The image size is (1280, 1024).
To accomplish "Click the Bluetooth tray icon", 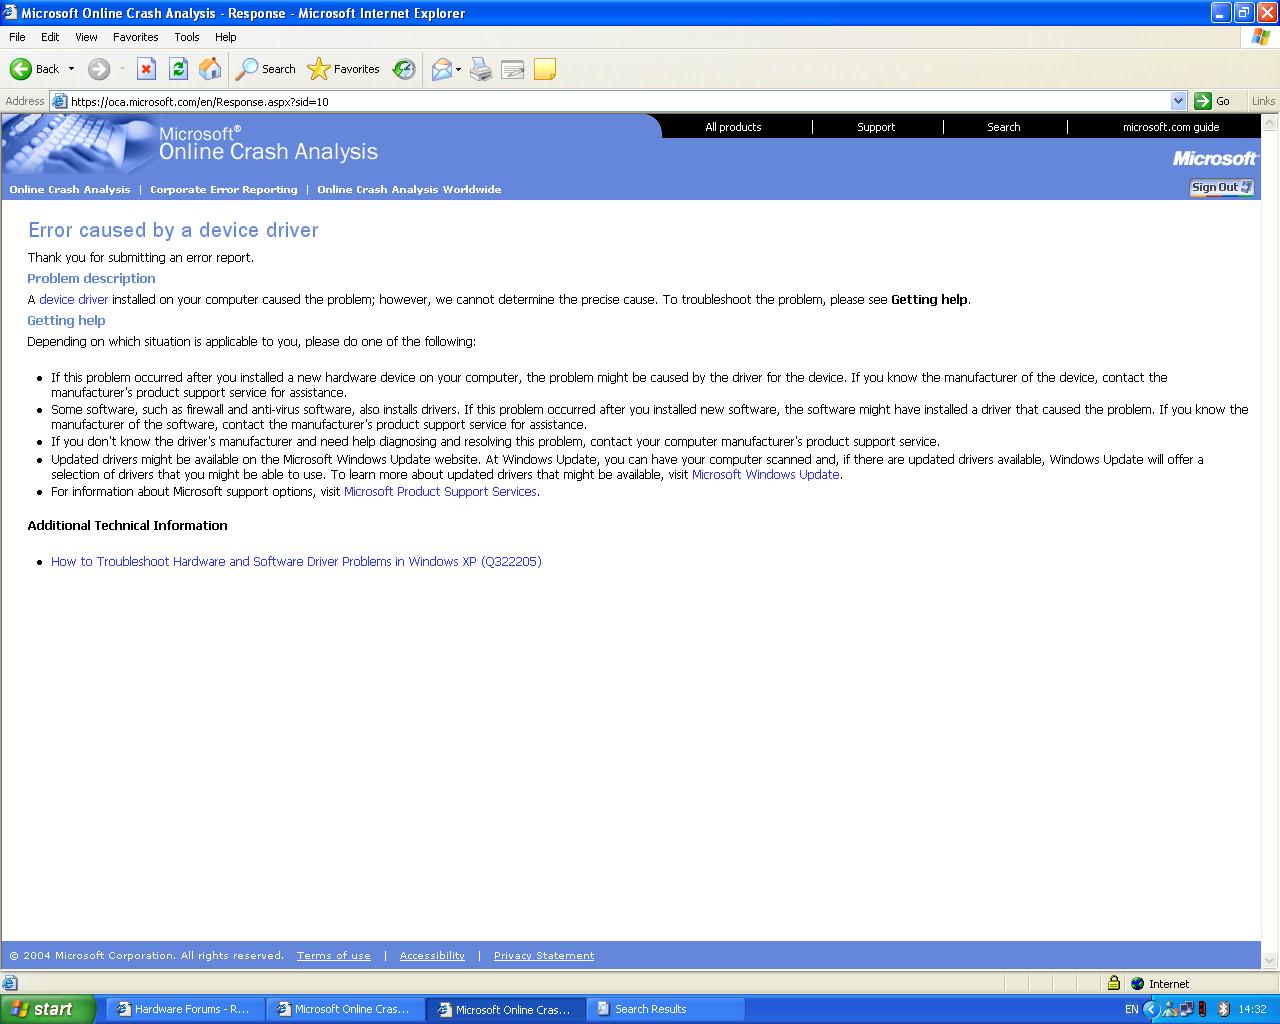I will pos(1223,1009).
